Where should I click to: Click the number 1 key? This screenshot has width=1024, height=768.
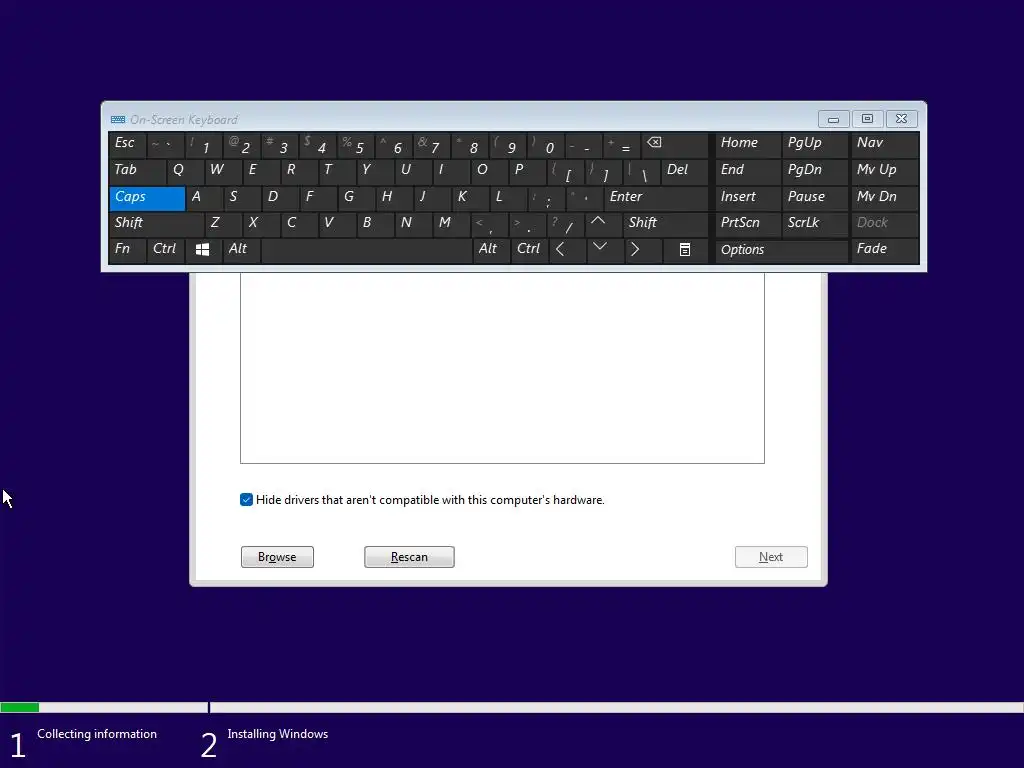click(204, 144)
